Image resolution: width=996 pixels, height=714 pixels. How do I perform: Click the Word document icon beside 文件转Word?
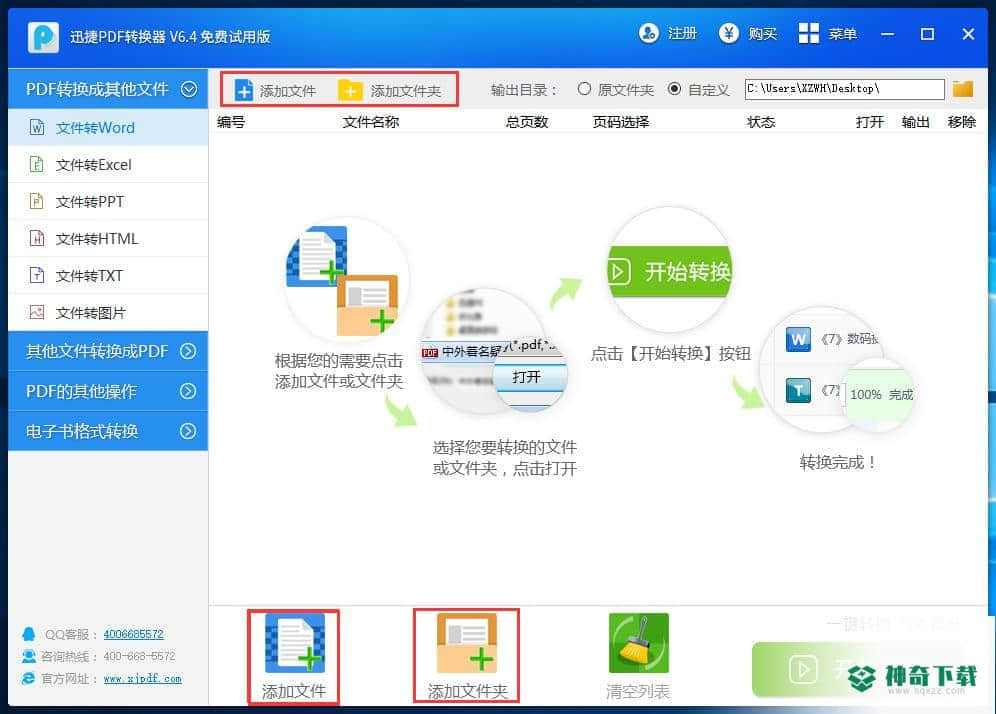point(37,128)
